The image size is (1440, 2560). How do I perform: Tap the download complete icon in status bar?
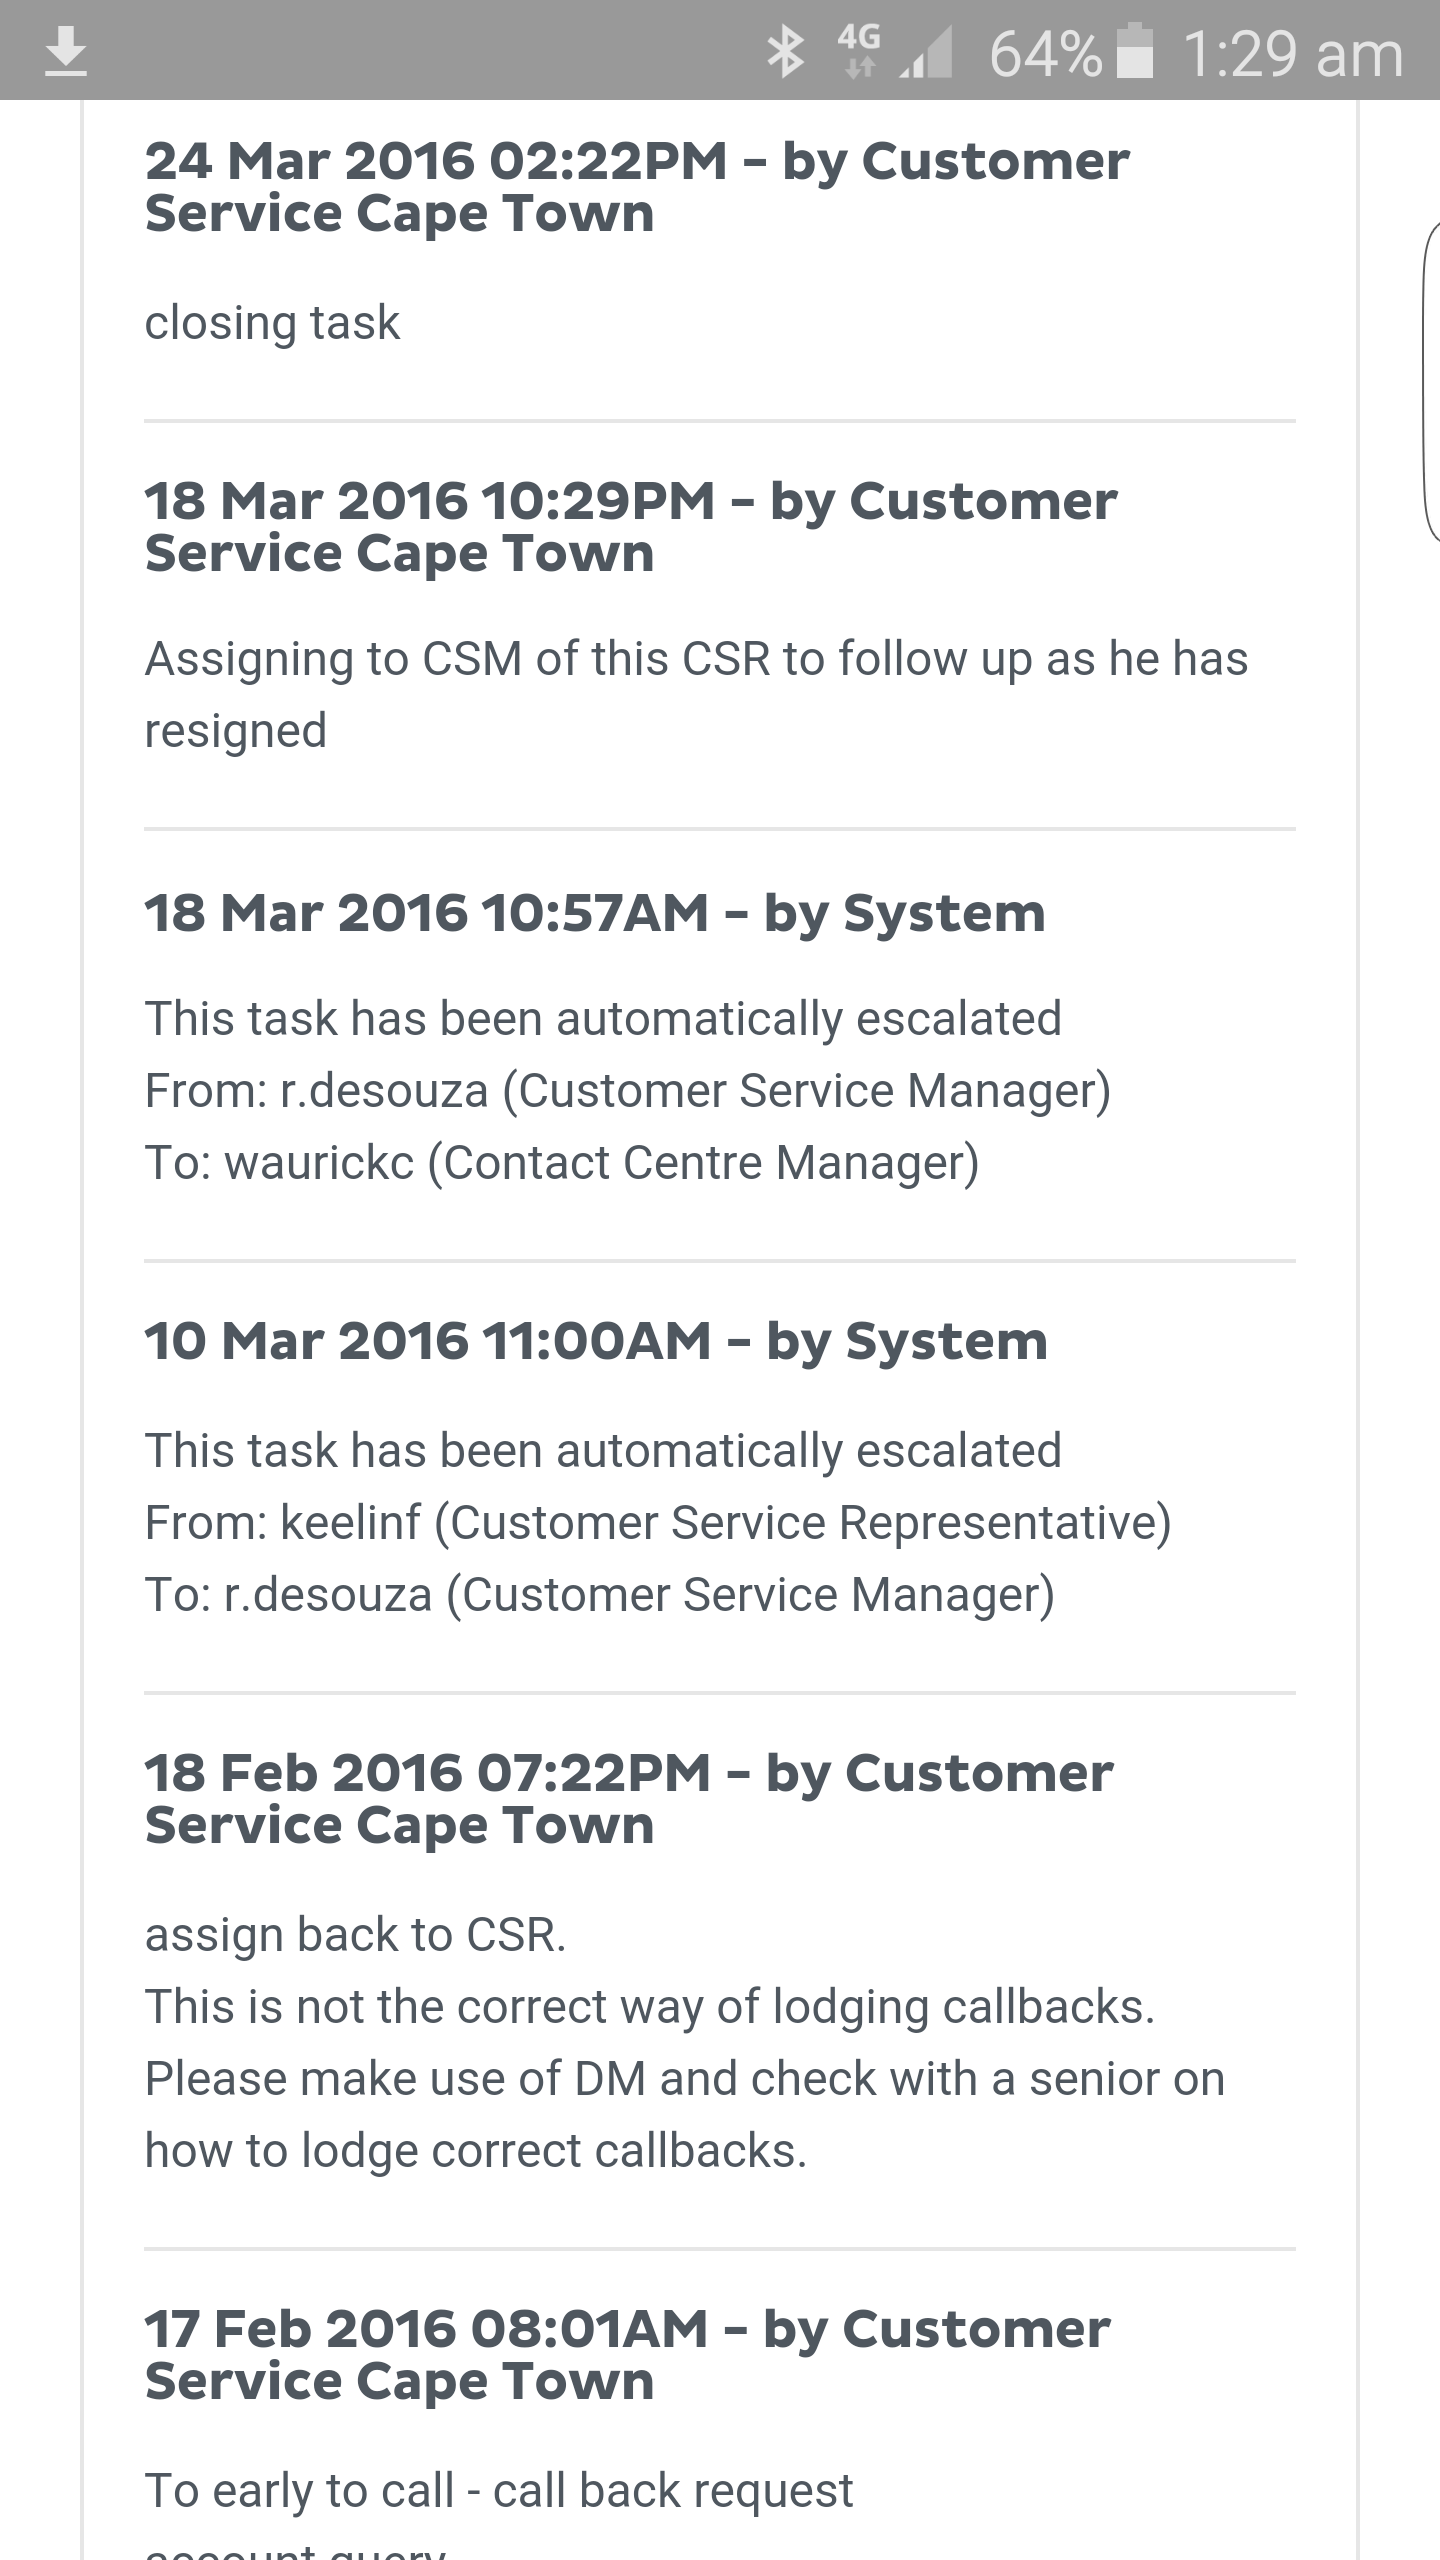68,51
